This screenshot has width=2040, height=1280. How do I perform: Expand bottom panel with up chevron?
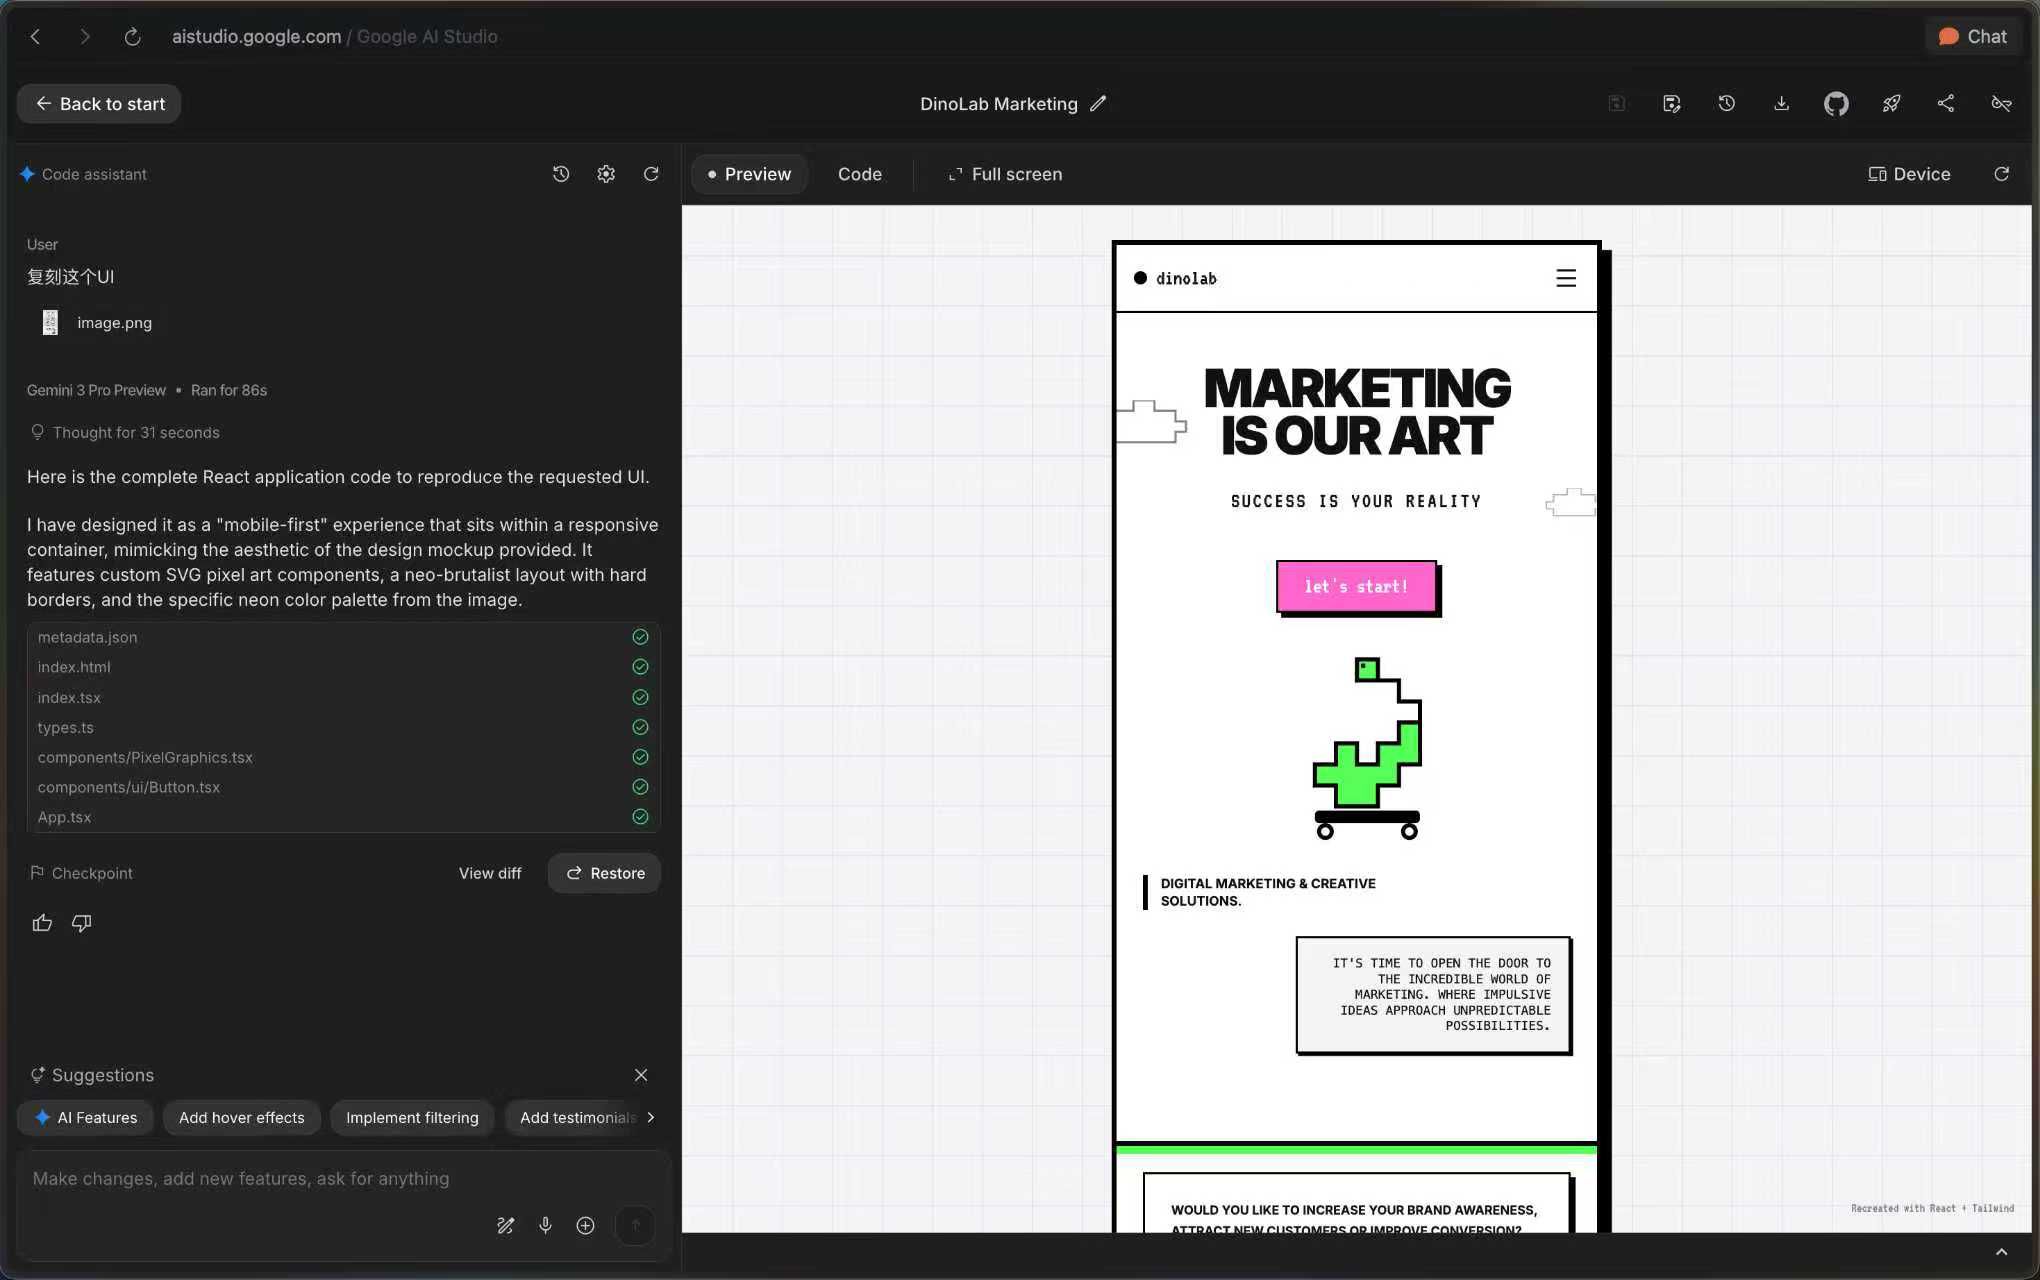pyautogui.click(x=2001, y=1252)
